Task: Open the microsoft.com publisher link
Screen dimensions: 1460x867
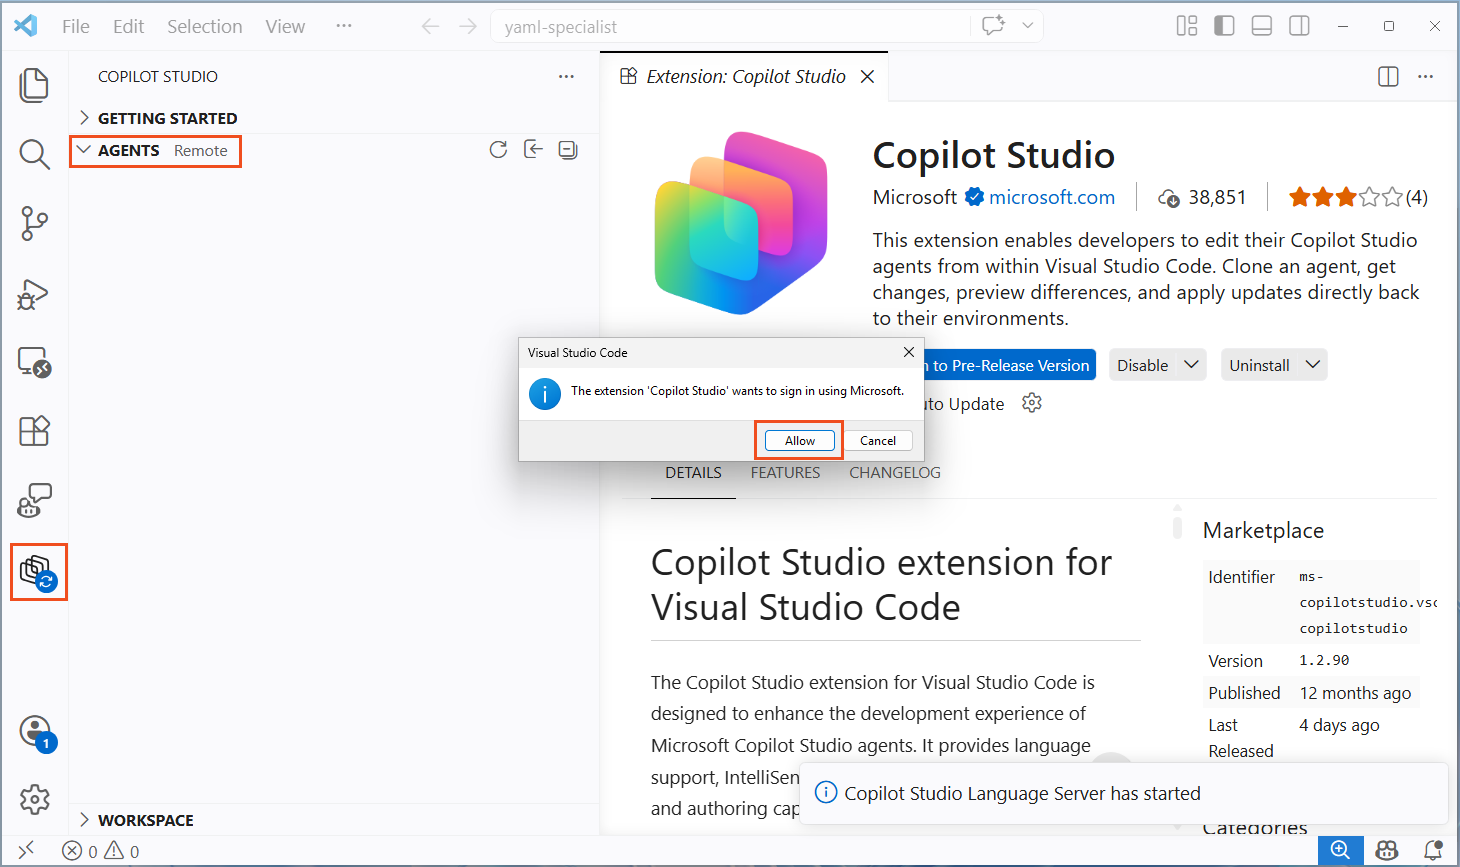Action: [x=1051, y=197]
